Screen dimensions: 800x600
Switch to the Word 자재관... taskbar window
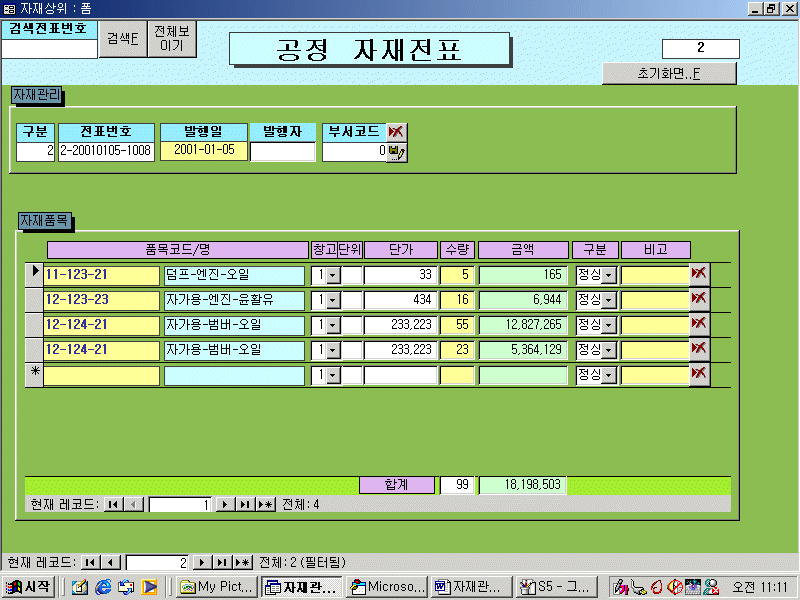[471, 587]
